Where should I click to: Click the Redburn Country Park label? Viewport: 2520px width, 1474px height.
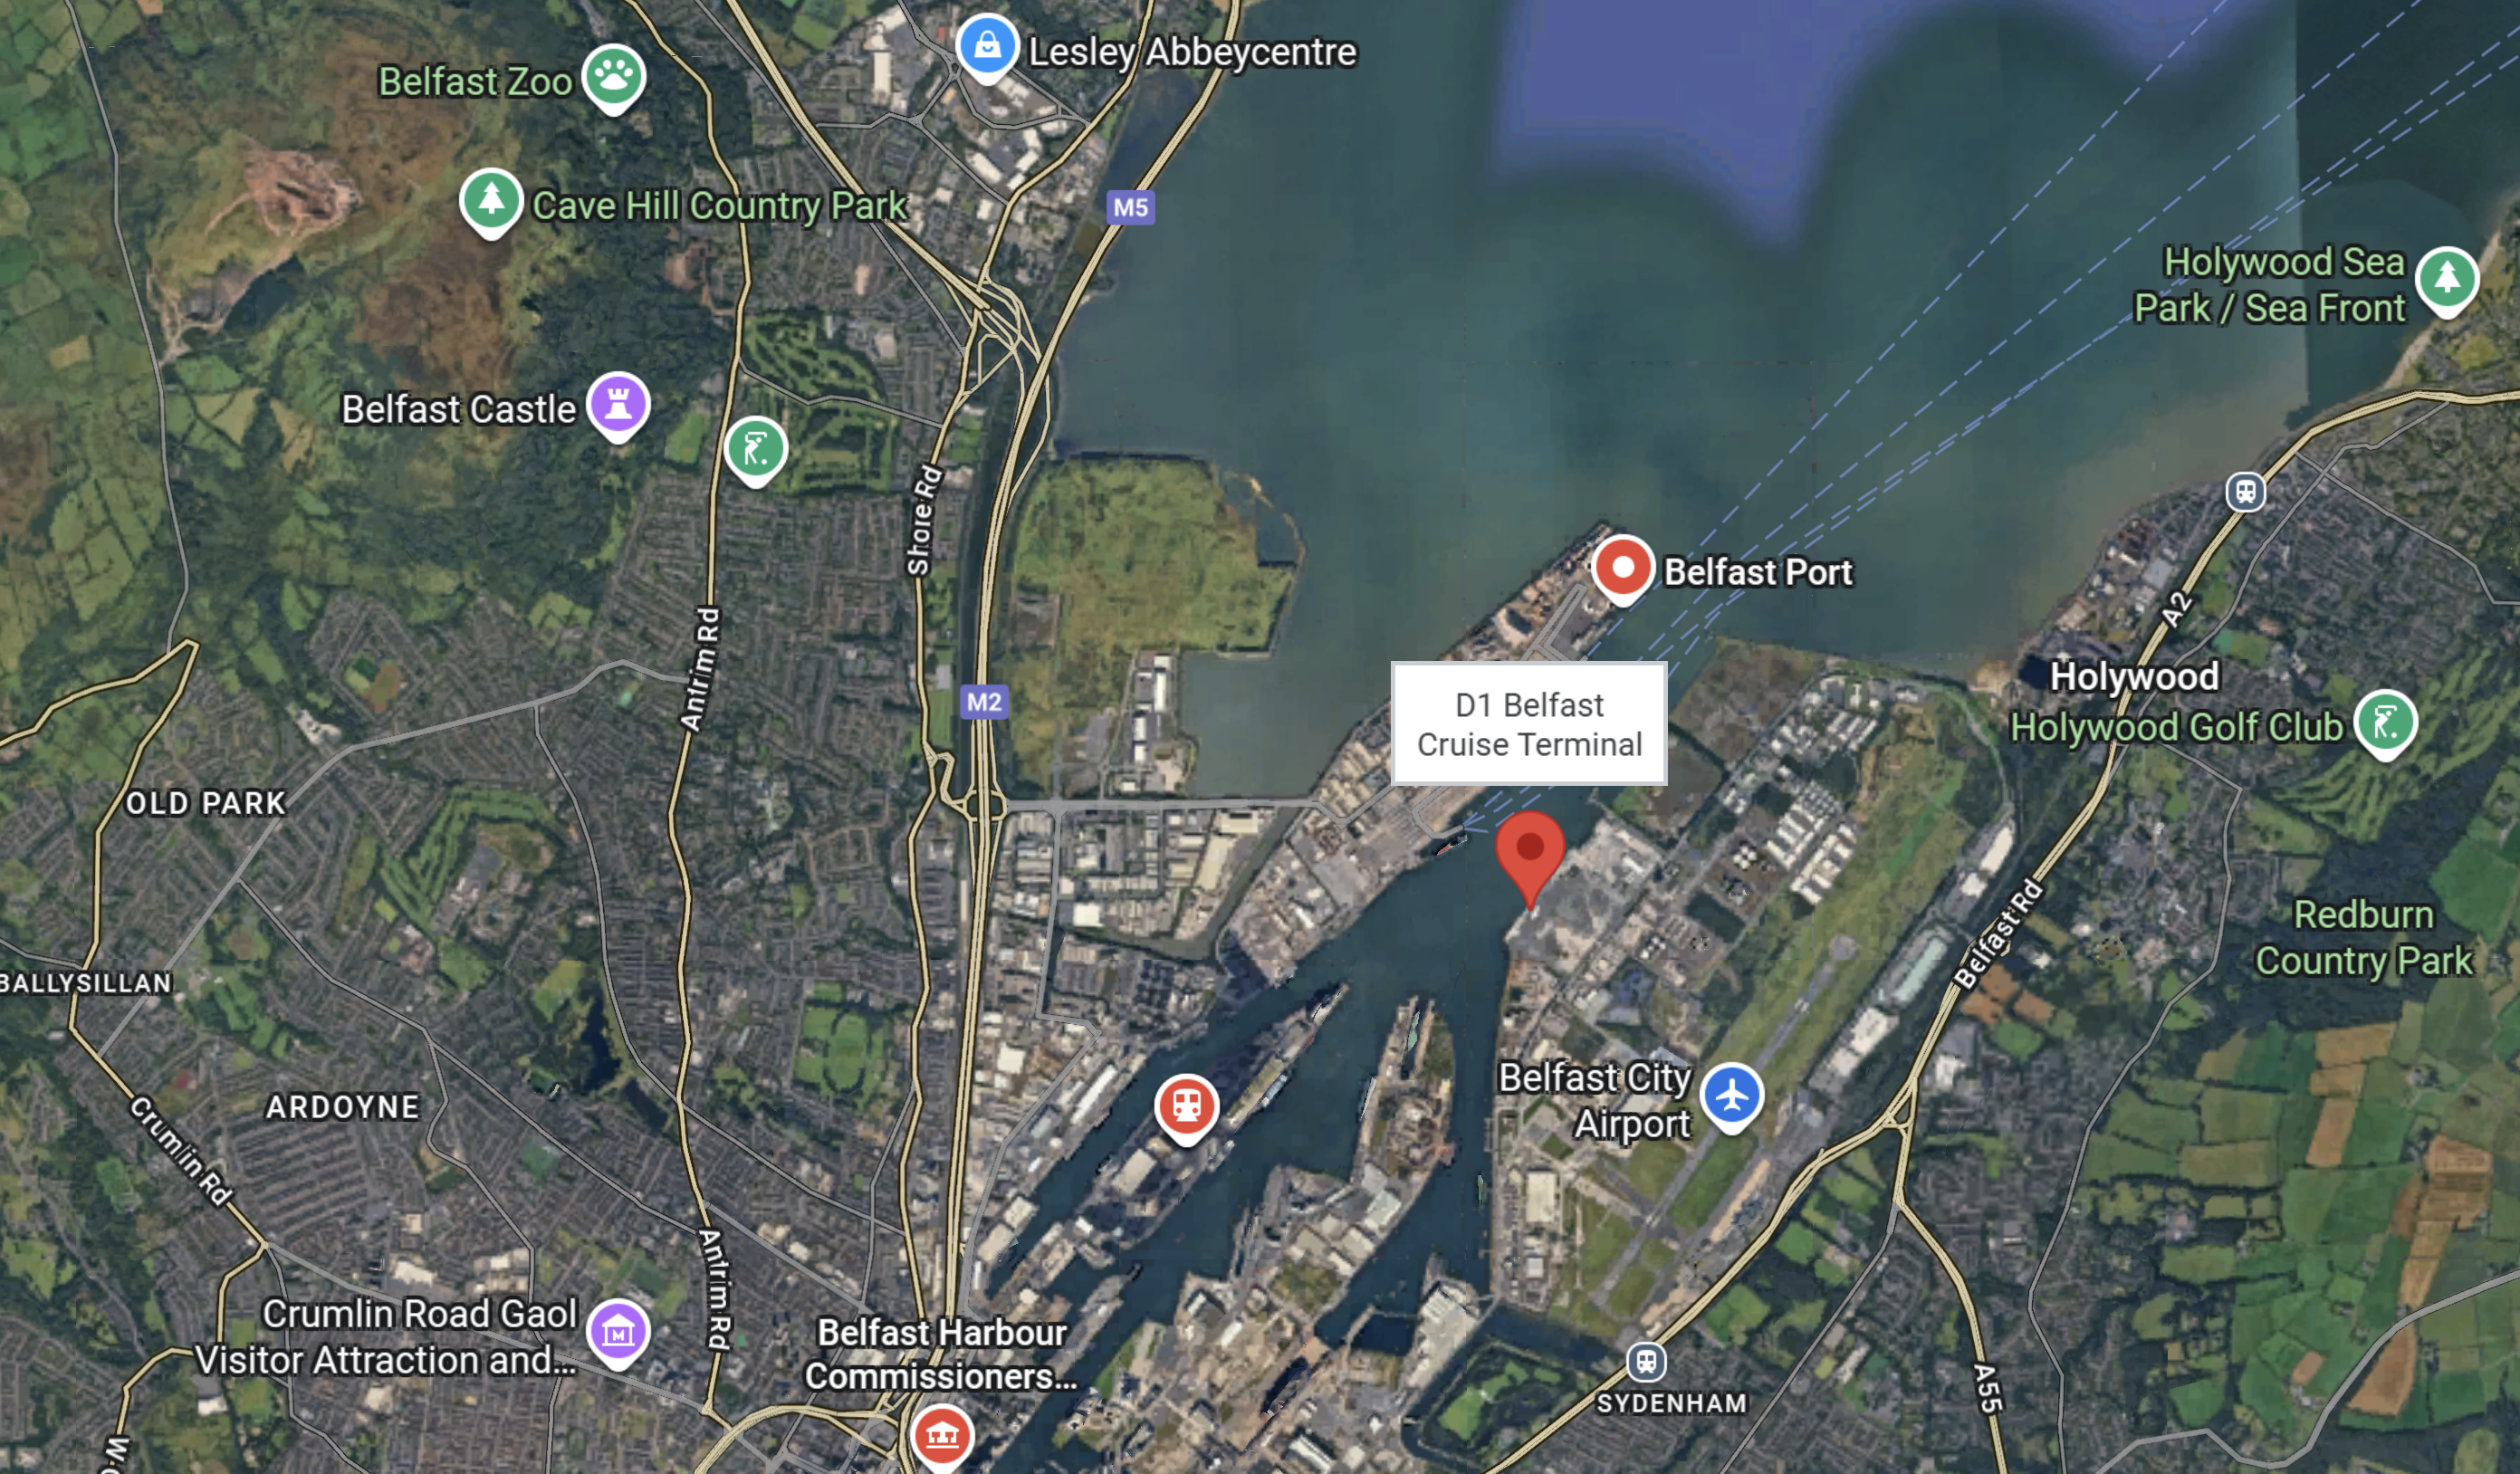pyautogui.click(x=2363, y=938)
